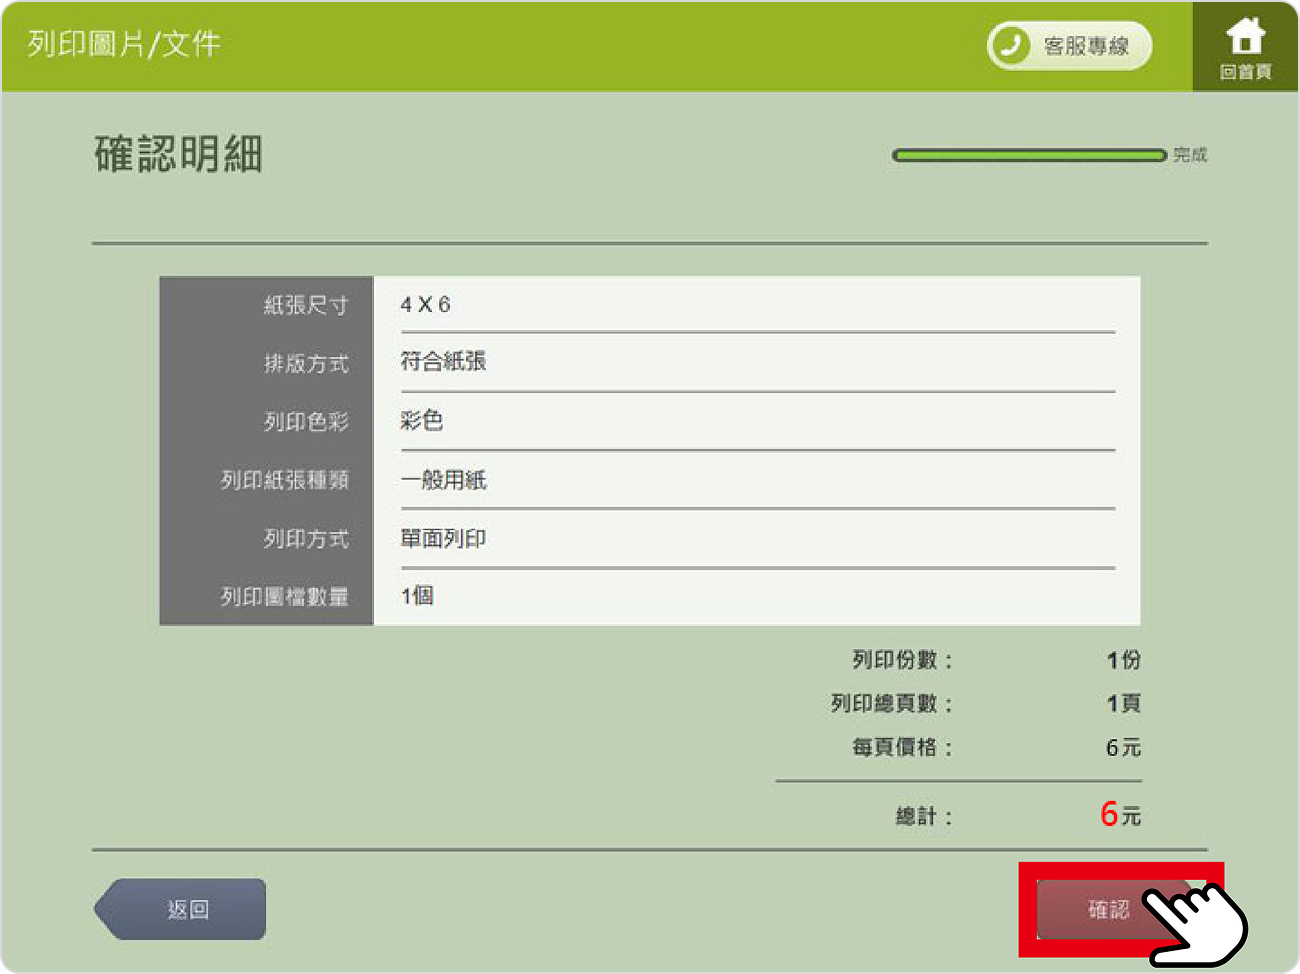Select the 符合紙張 layout option value
Viewport: 1300px width, 974px height.
tap(443, 363)
